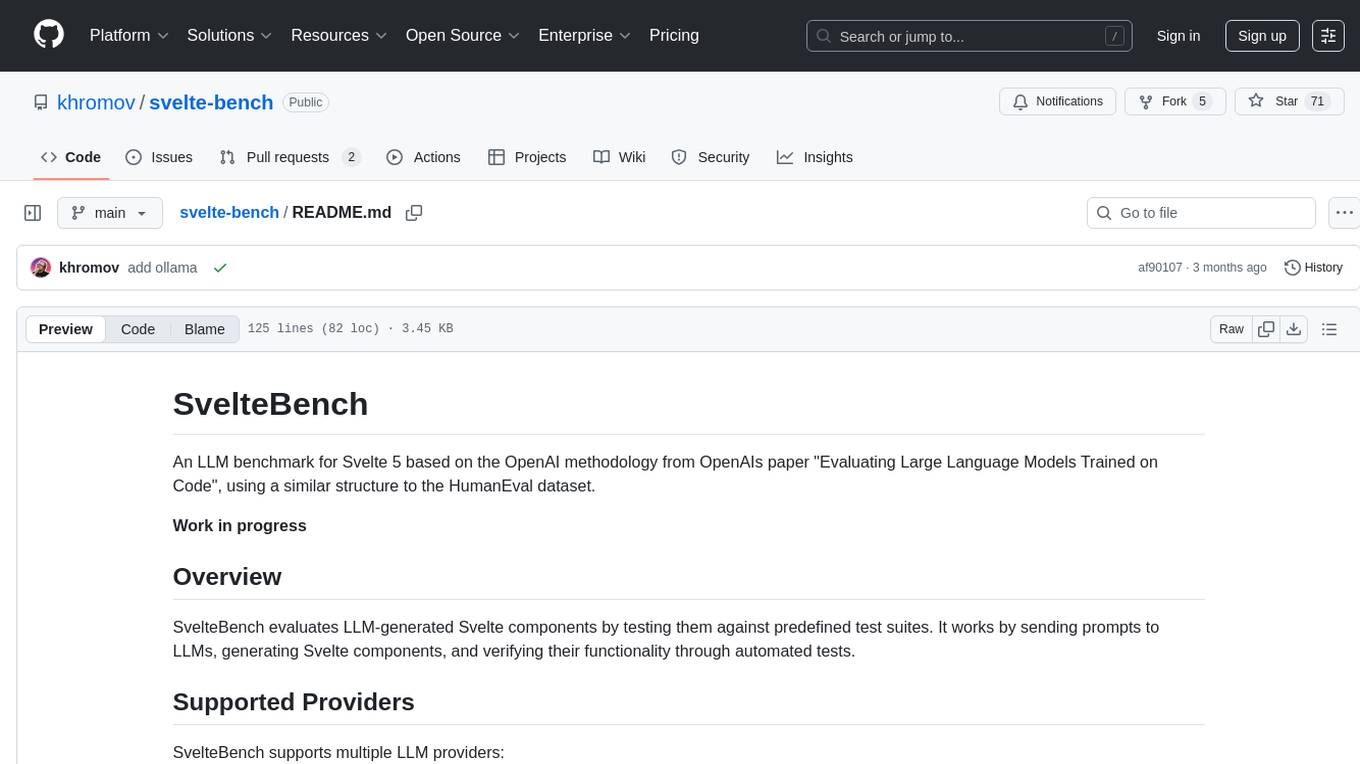Open the Insights tab
The image size is (1360, 764).
click(815, 157)
